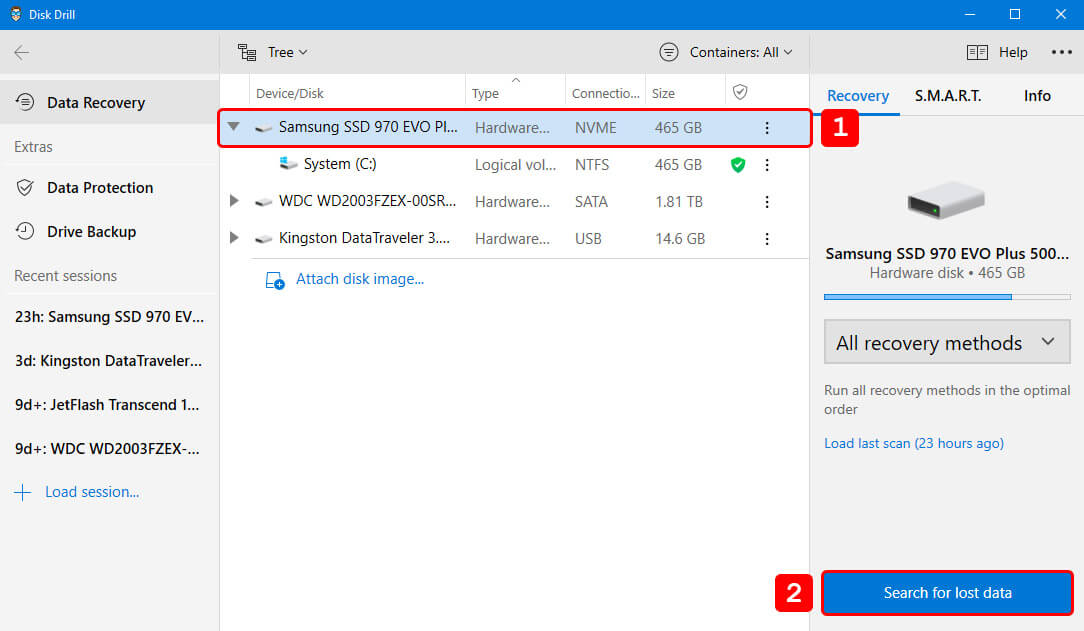The width and height of the screenshot is (1084, 631).
Task: Click the Load last scan (23 hours ago) link
Action: [913, 443]
